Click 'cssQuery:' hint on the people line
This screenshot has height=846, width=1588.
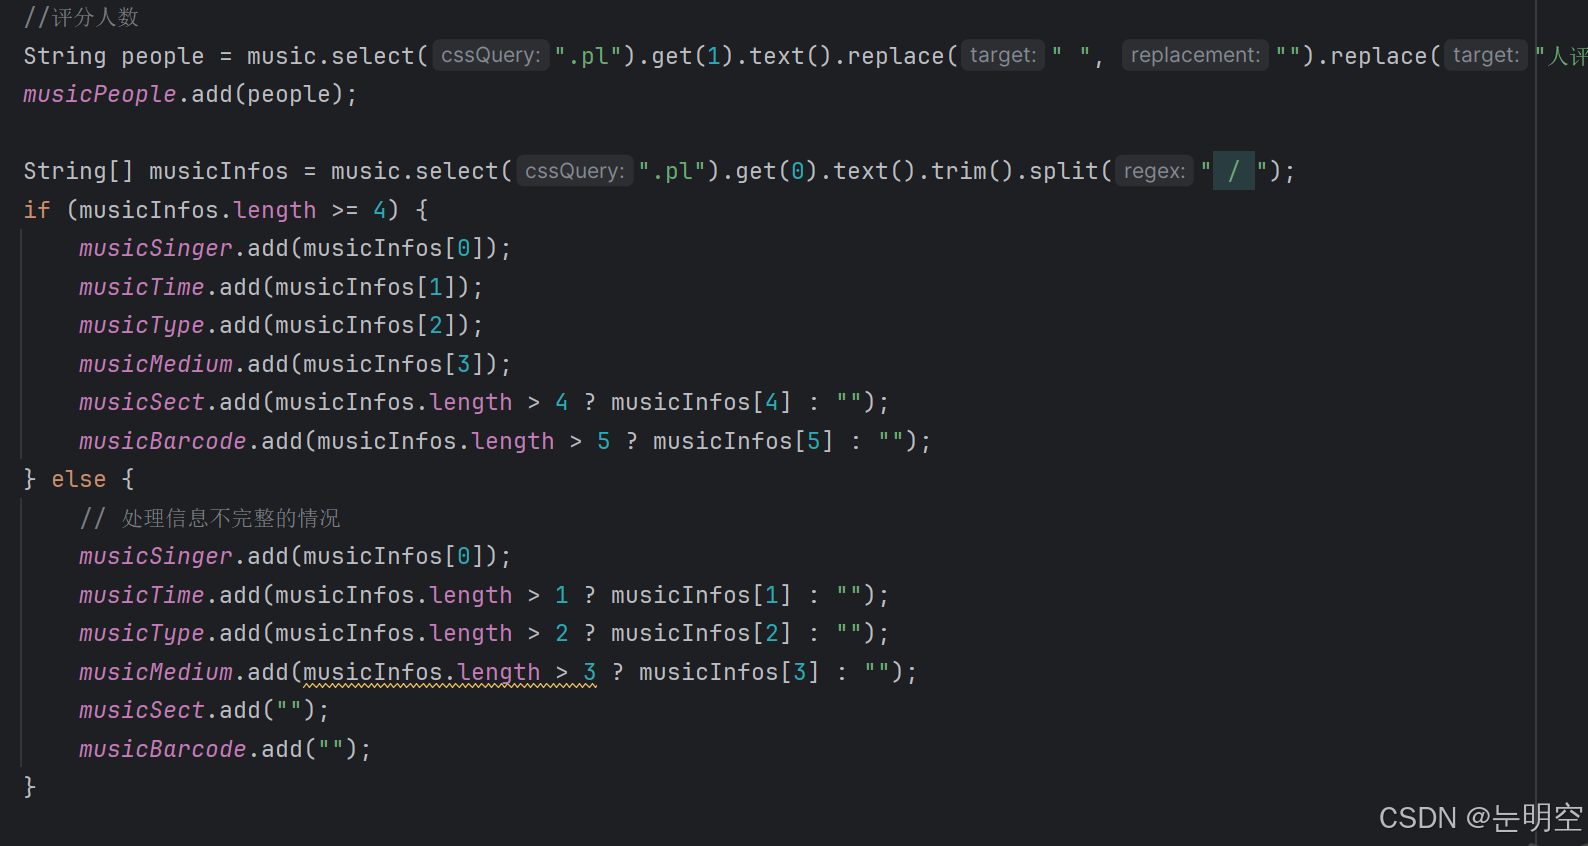(x=491, y=55)
